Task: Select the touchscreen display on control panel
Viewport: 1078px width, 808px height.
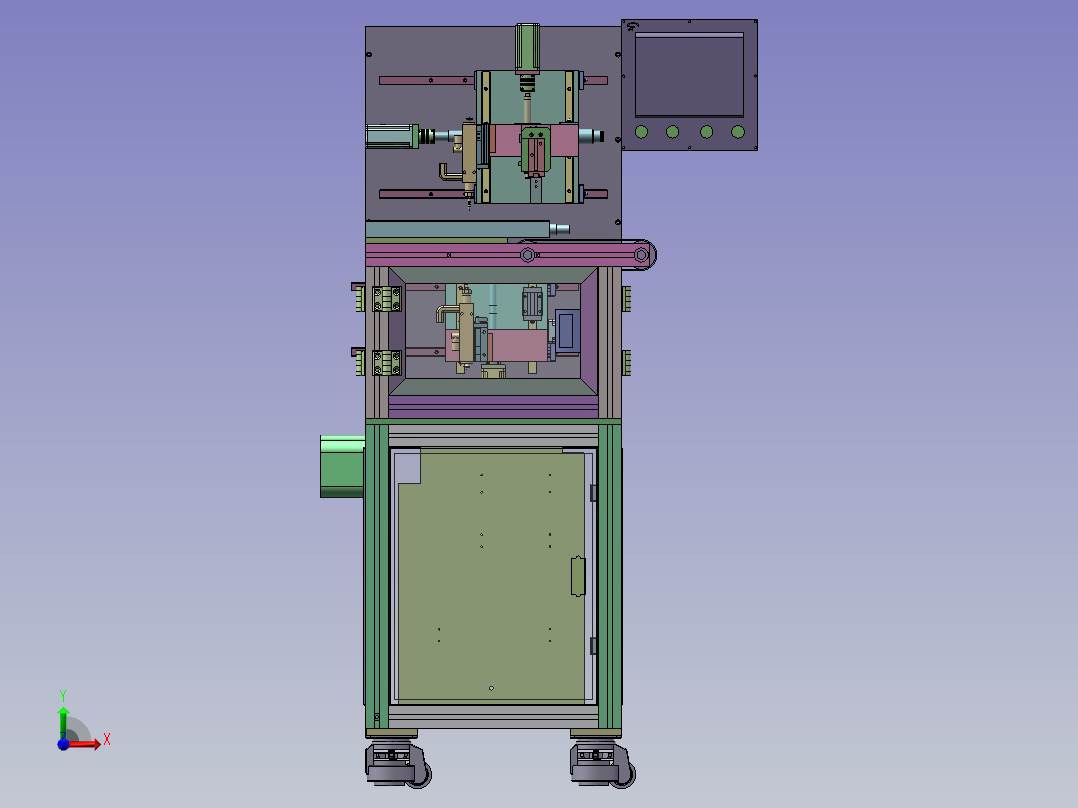Action: point(689,74)
